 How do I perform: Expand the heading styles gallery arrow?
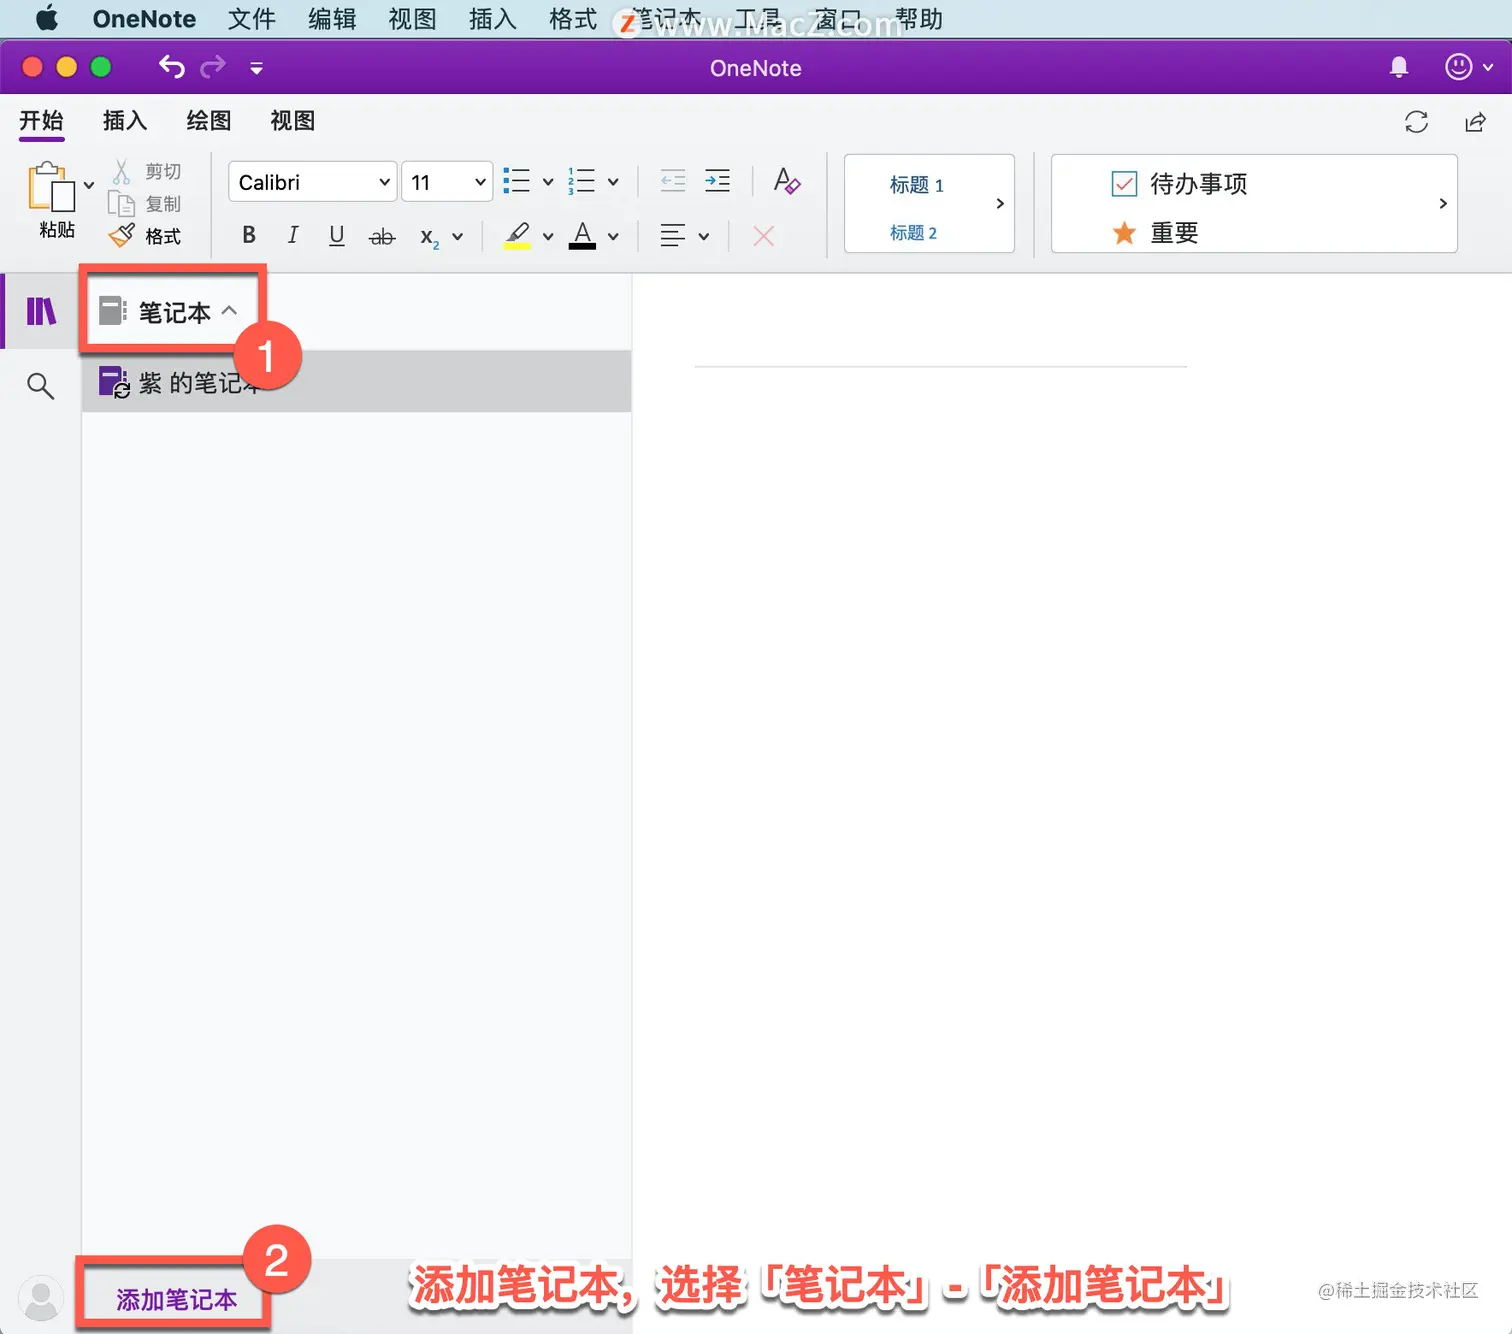1000,204
